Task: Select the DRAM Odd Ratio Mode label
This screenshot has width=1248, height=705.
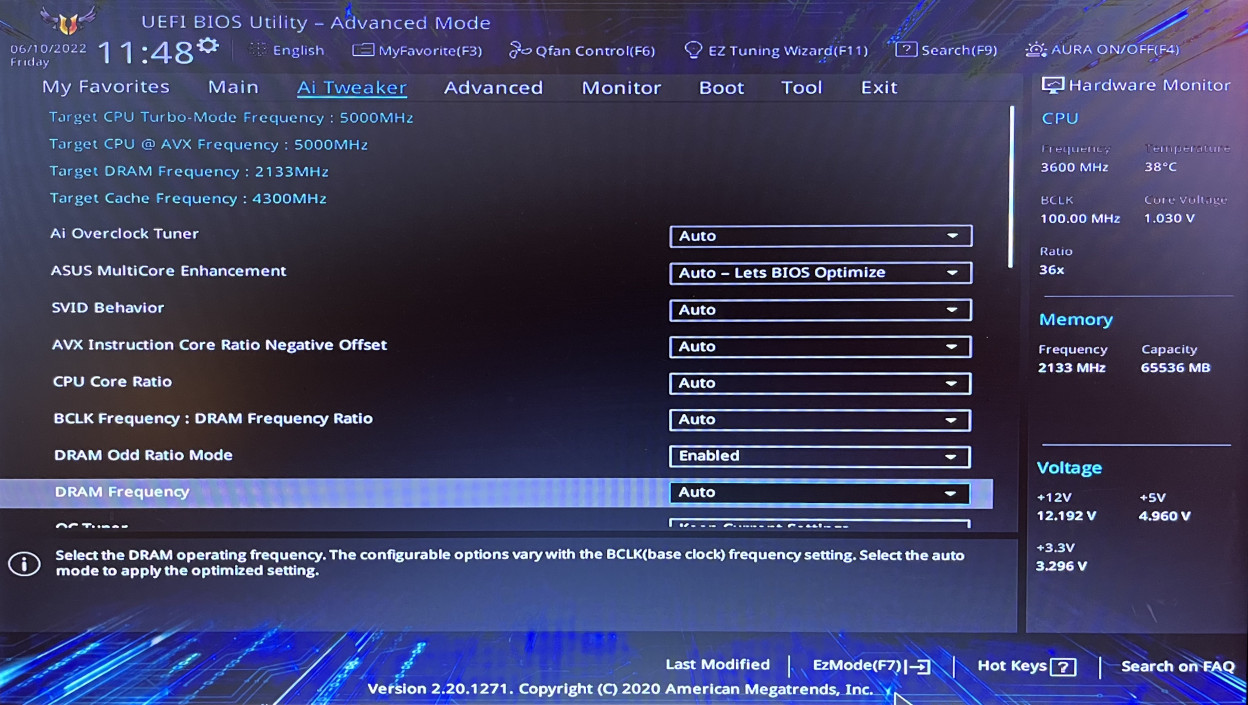Action: [x=143, y=455]
